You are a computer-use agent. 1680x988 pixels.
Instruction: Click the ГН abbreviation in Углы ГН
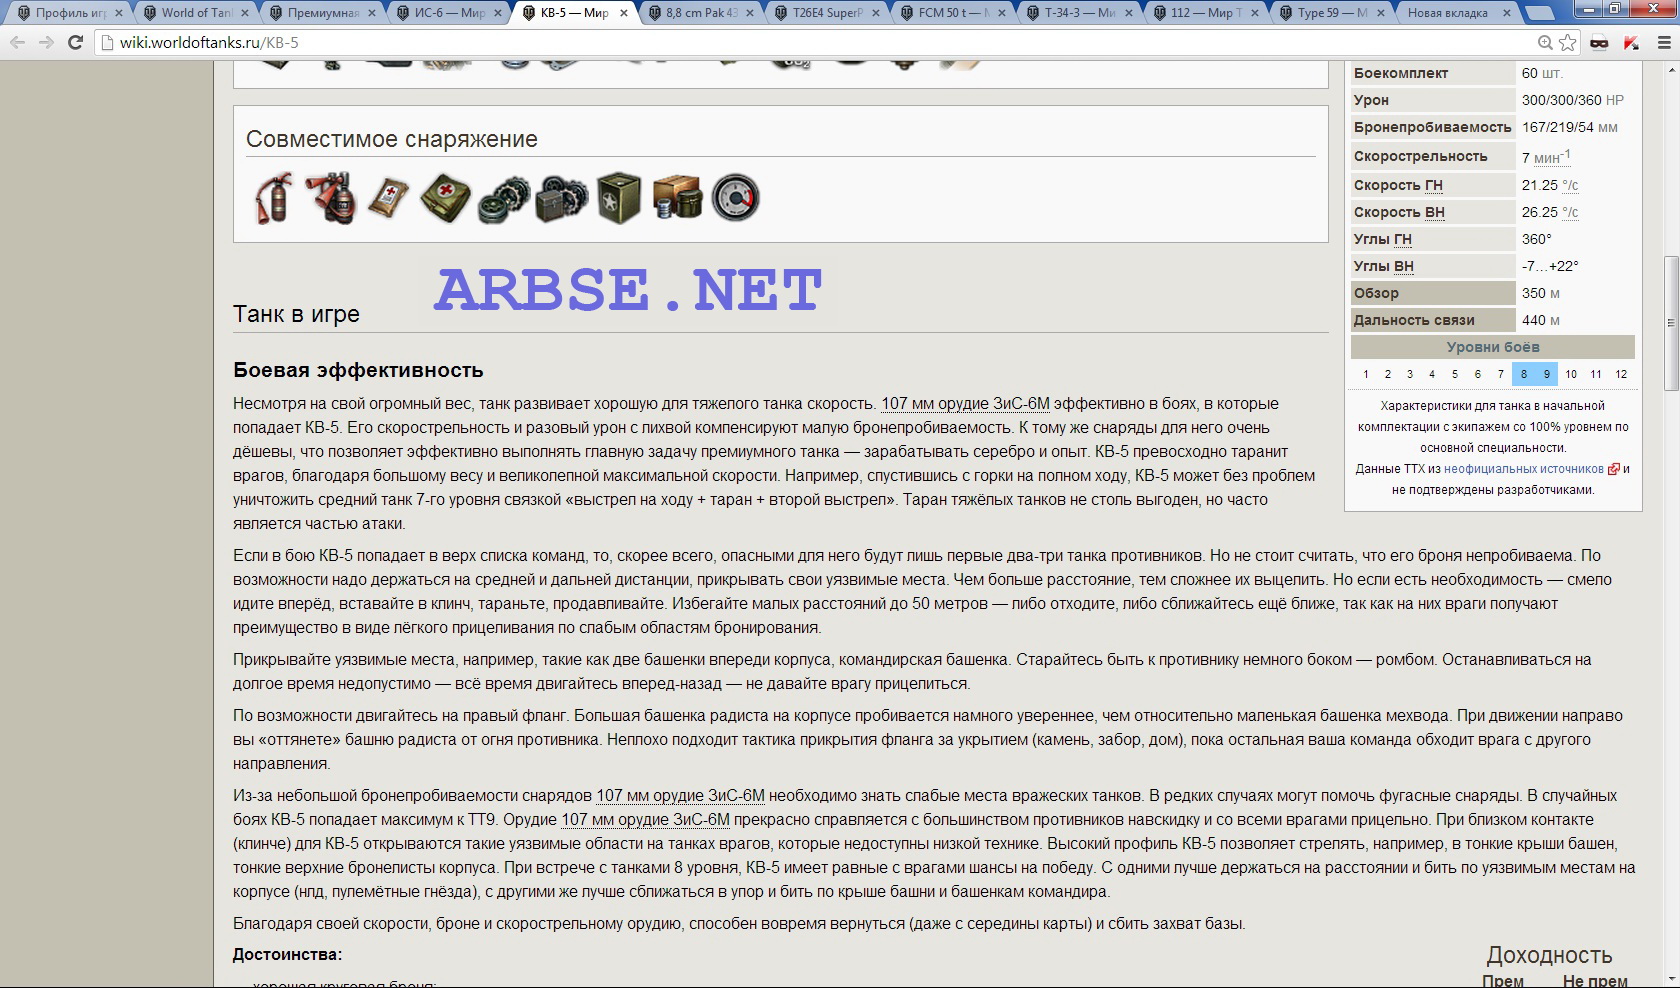(x=1402, y=239)
